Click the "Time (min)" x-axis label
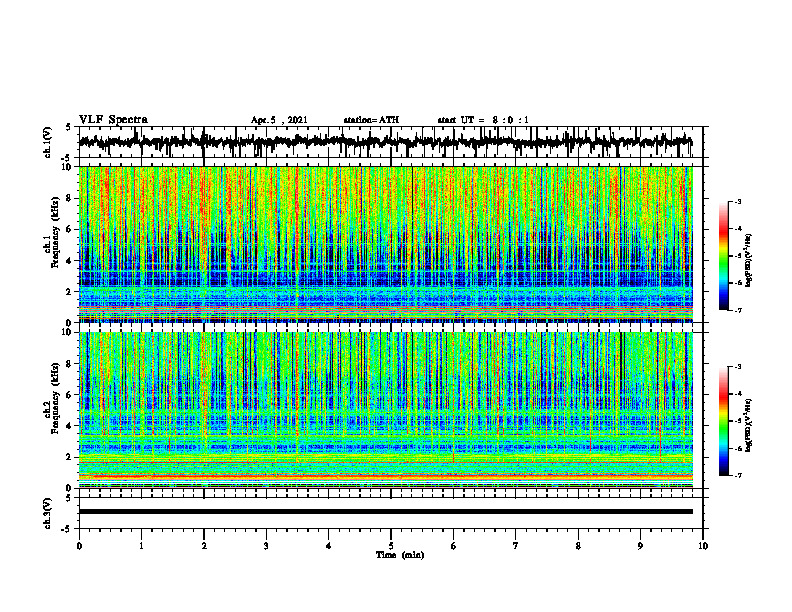Viewport: 792px width, 612px height. tap(400, 555)
